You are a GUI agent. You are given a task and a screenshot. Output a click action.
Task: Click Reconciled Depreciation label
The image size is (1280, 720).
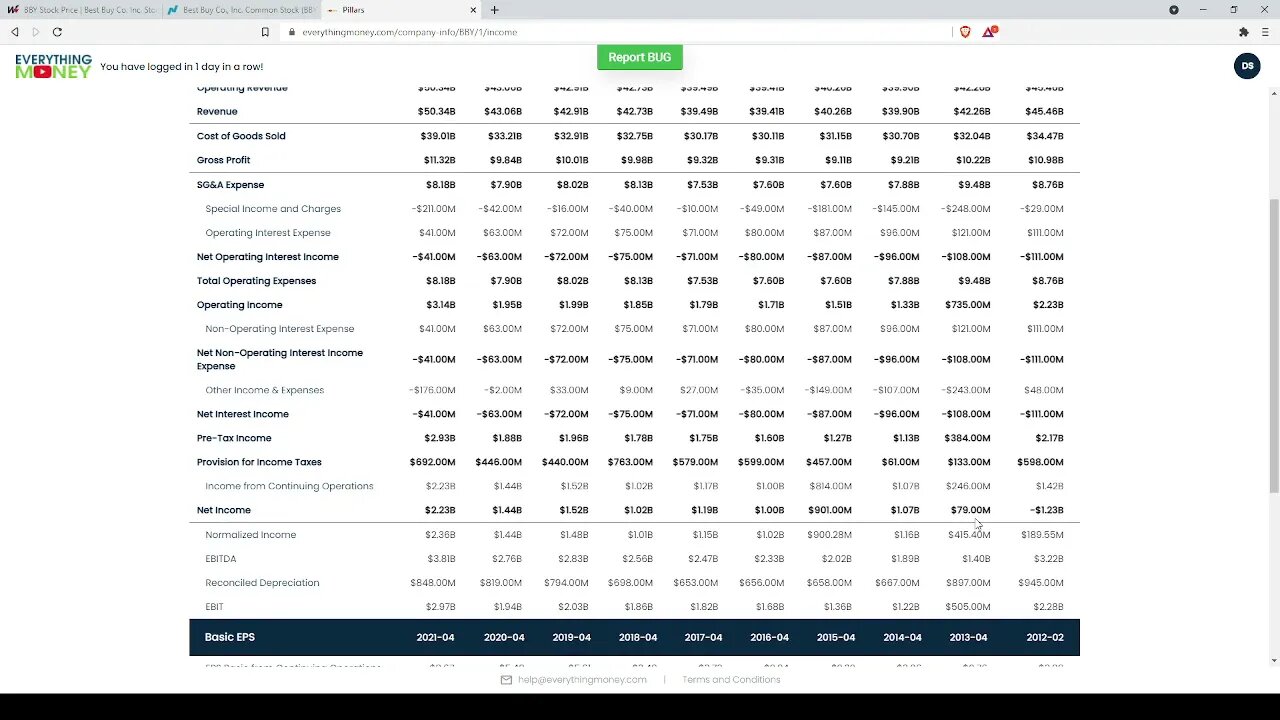click(x=262, y=583)
